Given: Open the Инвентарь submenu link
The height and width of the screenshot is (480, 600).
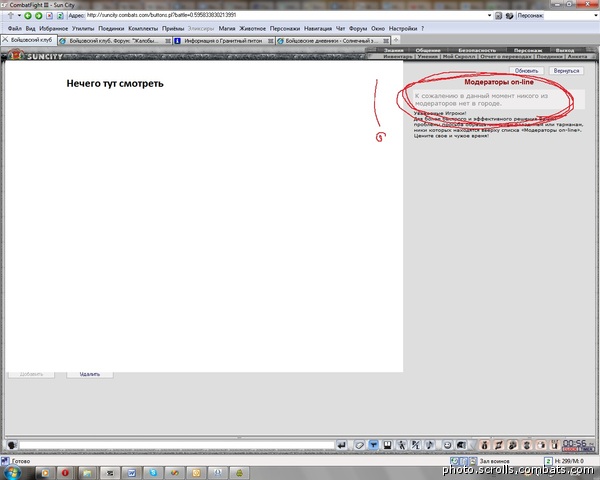Looking at the screenshot, I should coord(398,56).
